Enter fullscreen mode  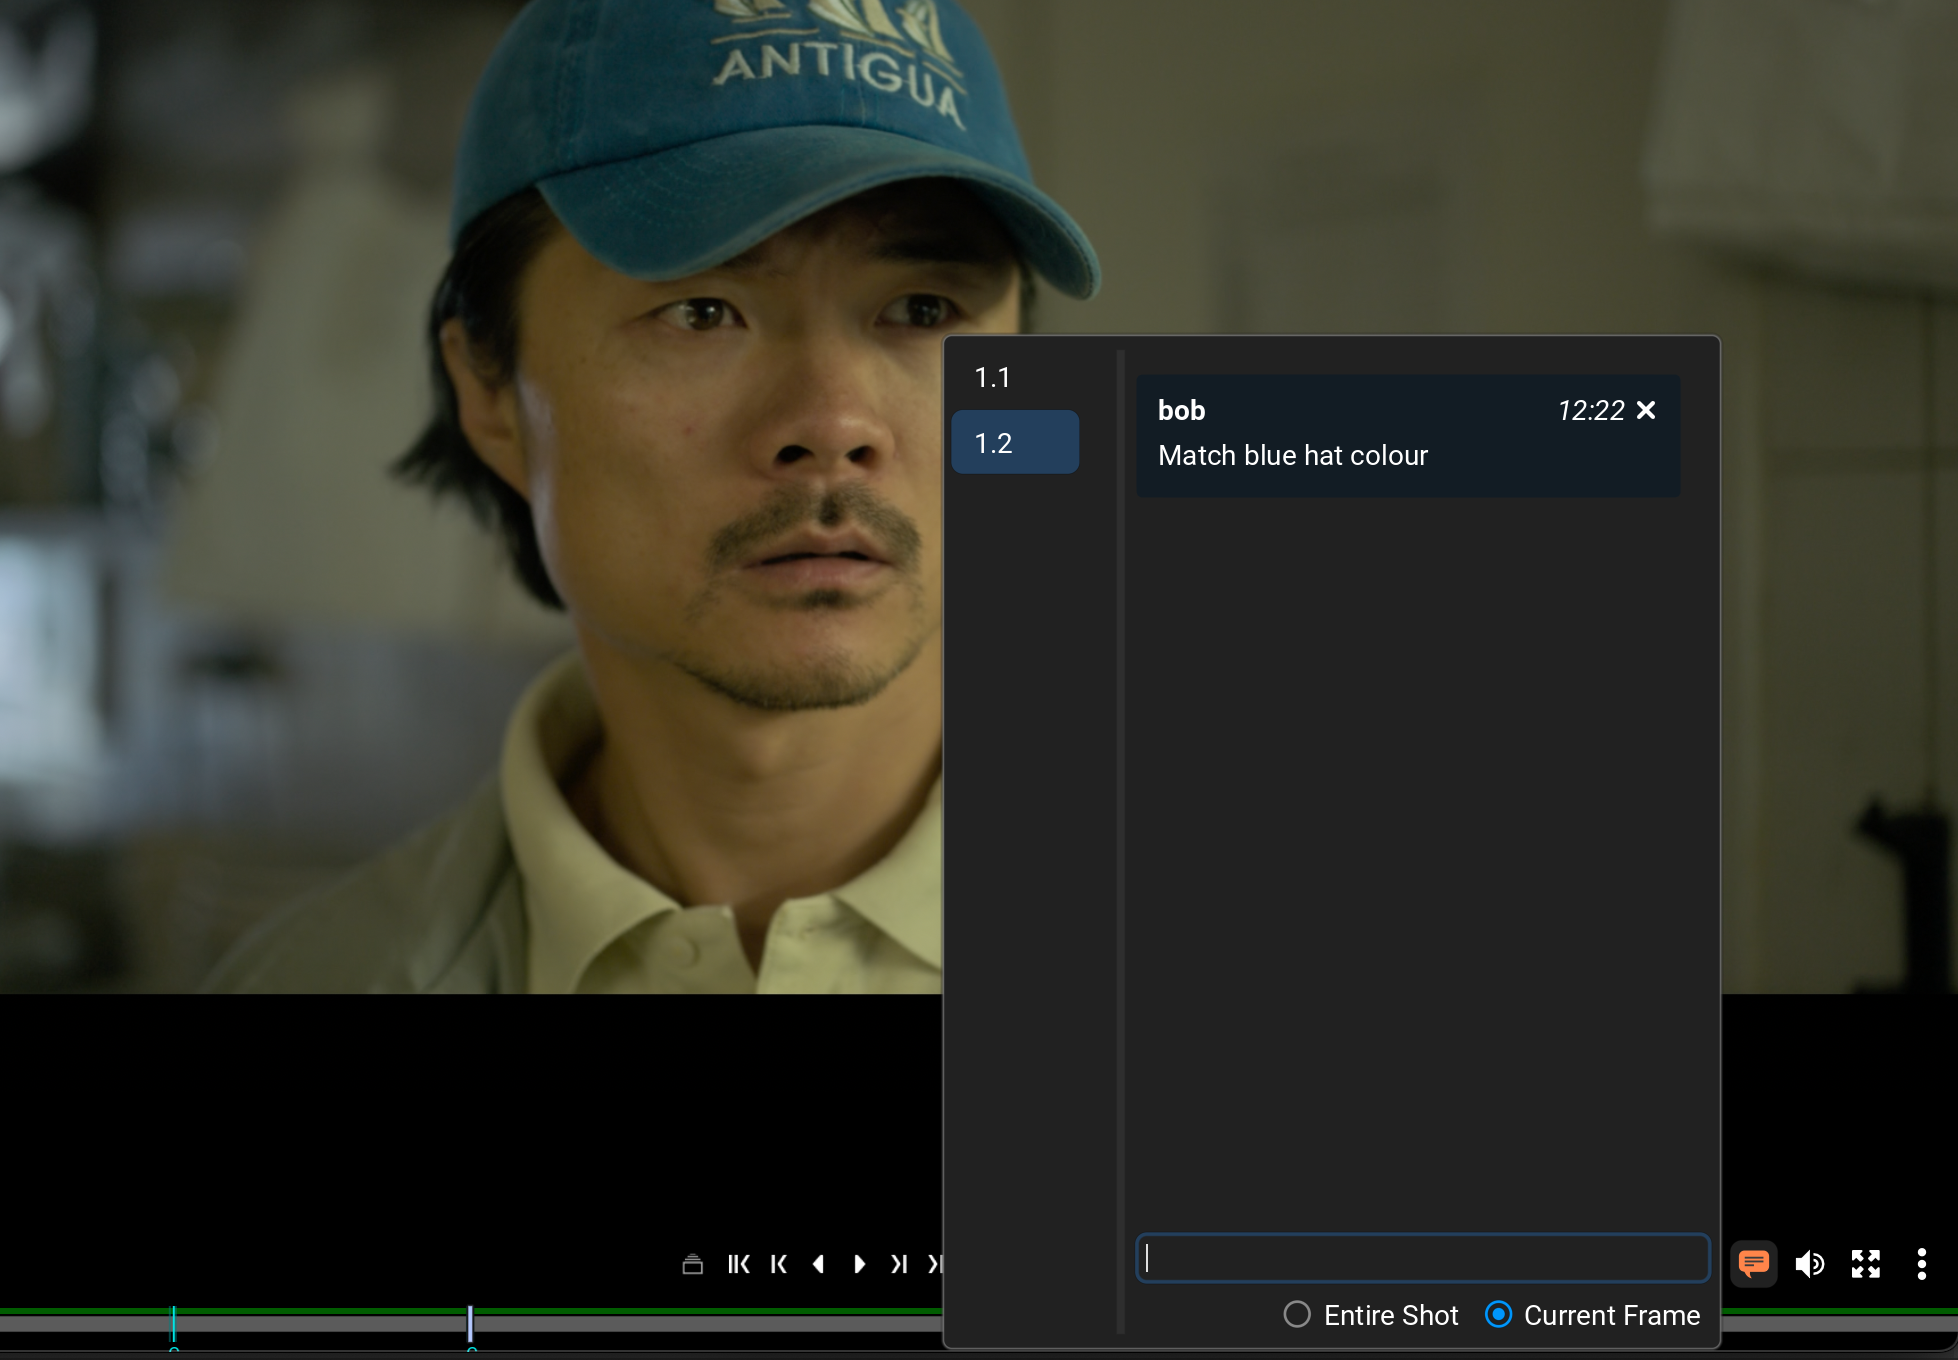point(1865,1265)
